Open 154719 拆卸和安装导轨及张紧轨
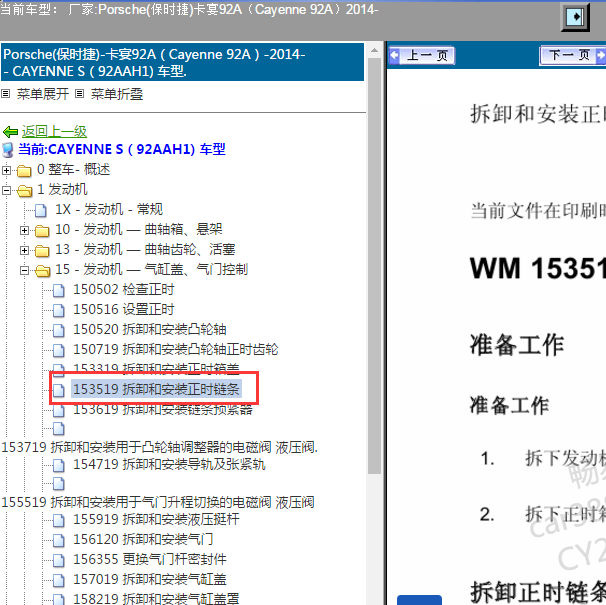 [x=169, y=465]
